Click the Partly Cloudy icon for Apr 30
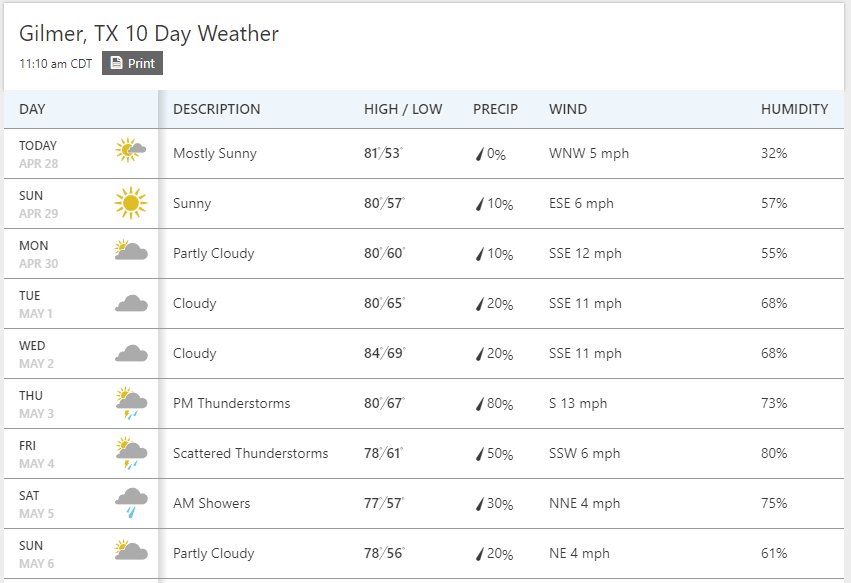The height and width of the screenshot is (583, 851). point(131,250)
